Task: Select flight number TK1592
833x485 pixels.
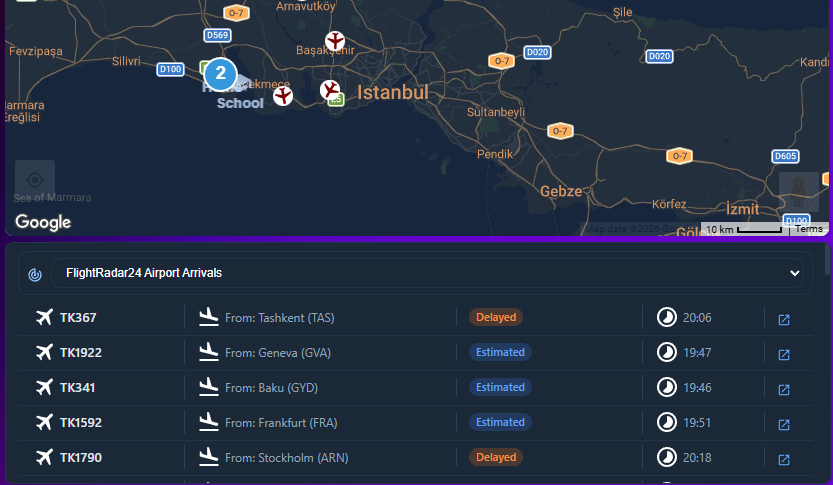Action: [x=81, y=423]
